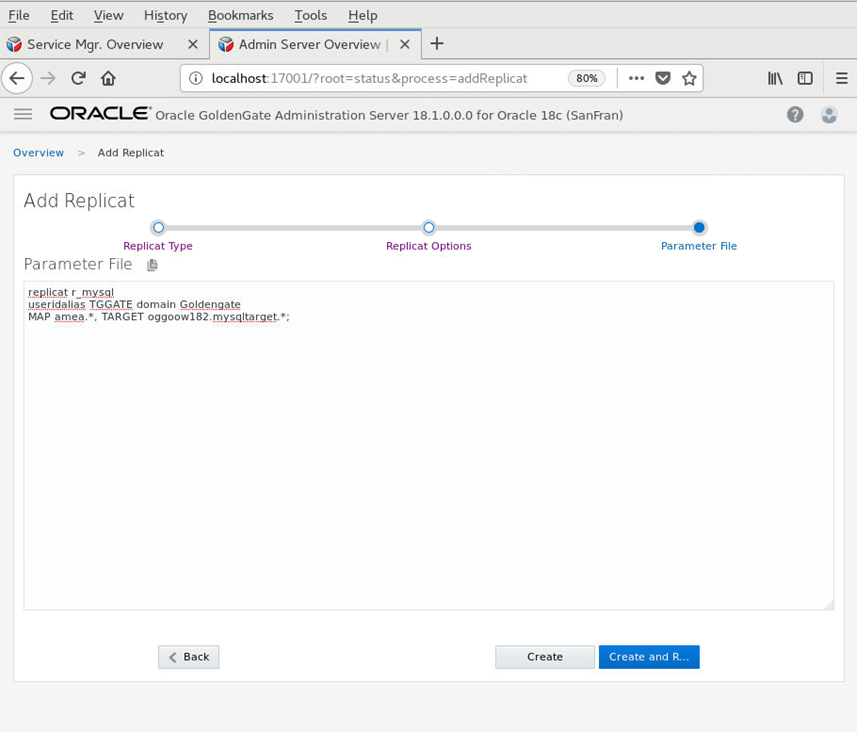
Task: Open a new browser tab
Action: [x=437, y=43]
